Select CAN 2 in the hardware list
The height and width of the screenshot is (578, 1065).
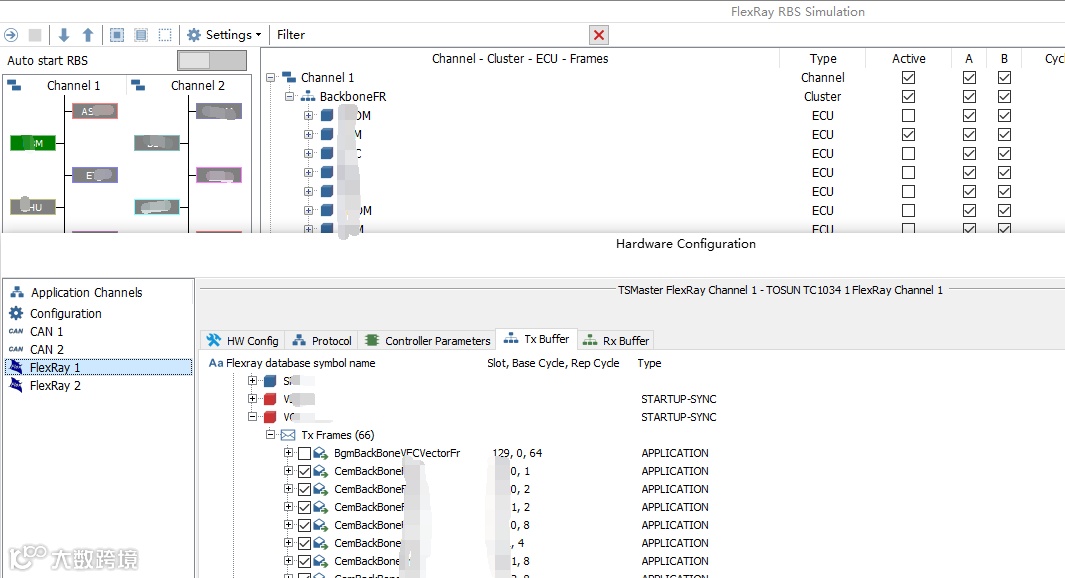47,349
